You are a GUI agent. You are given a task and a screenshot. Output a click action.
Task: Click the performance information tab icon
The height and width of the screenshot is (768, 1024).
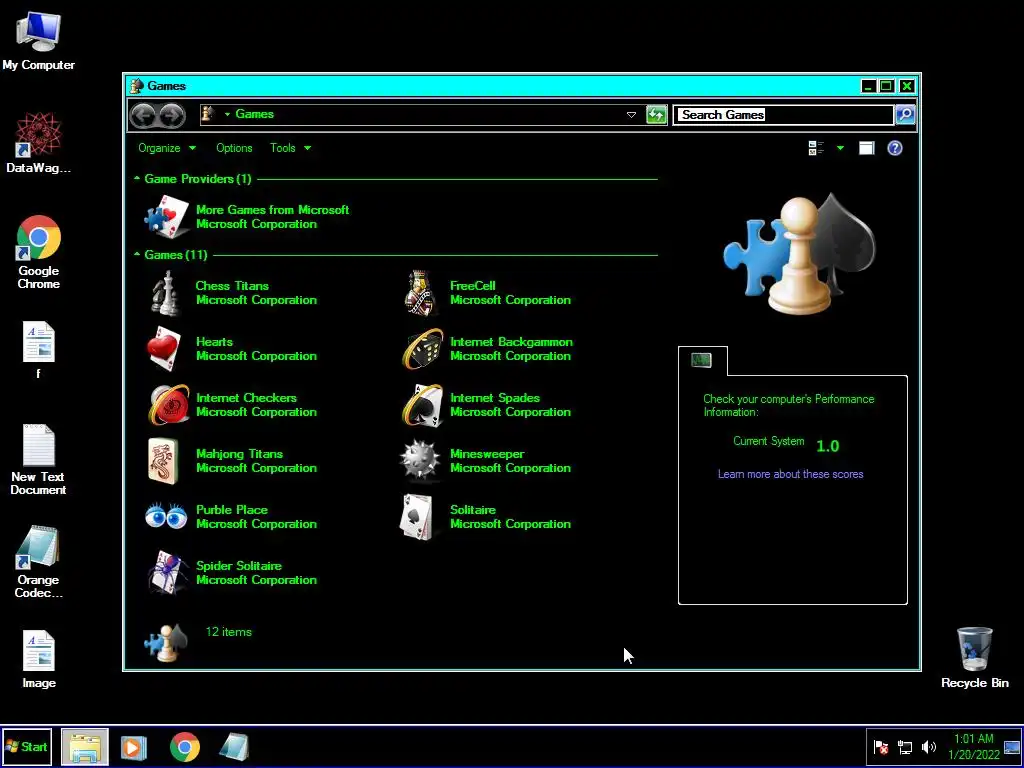click(701, 360)
